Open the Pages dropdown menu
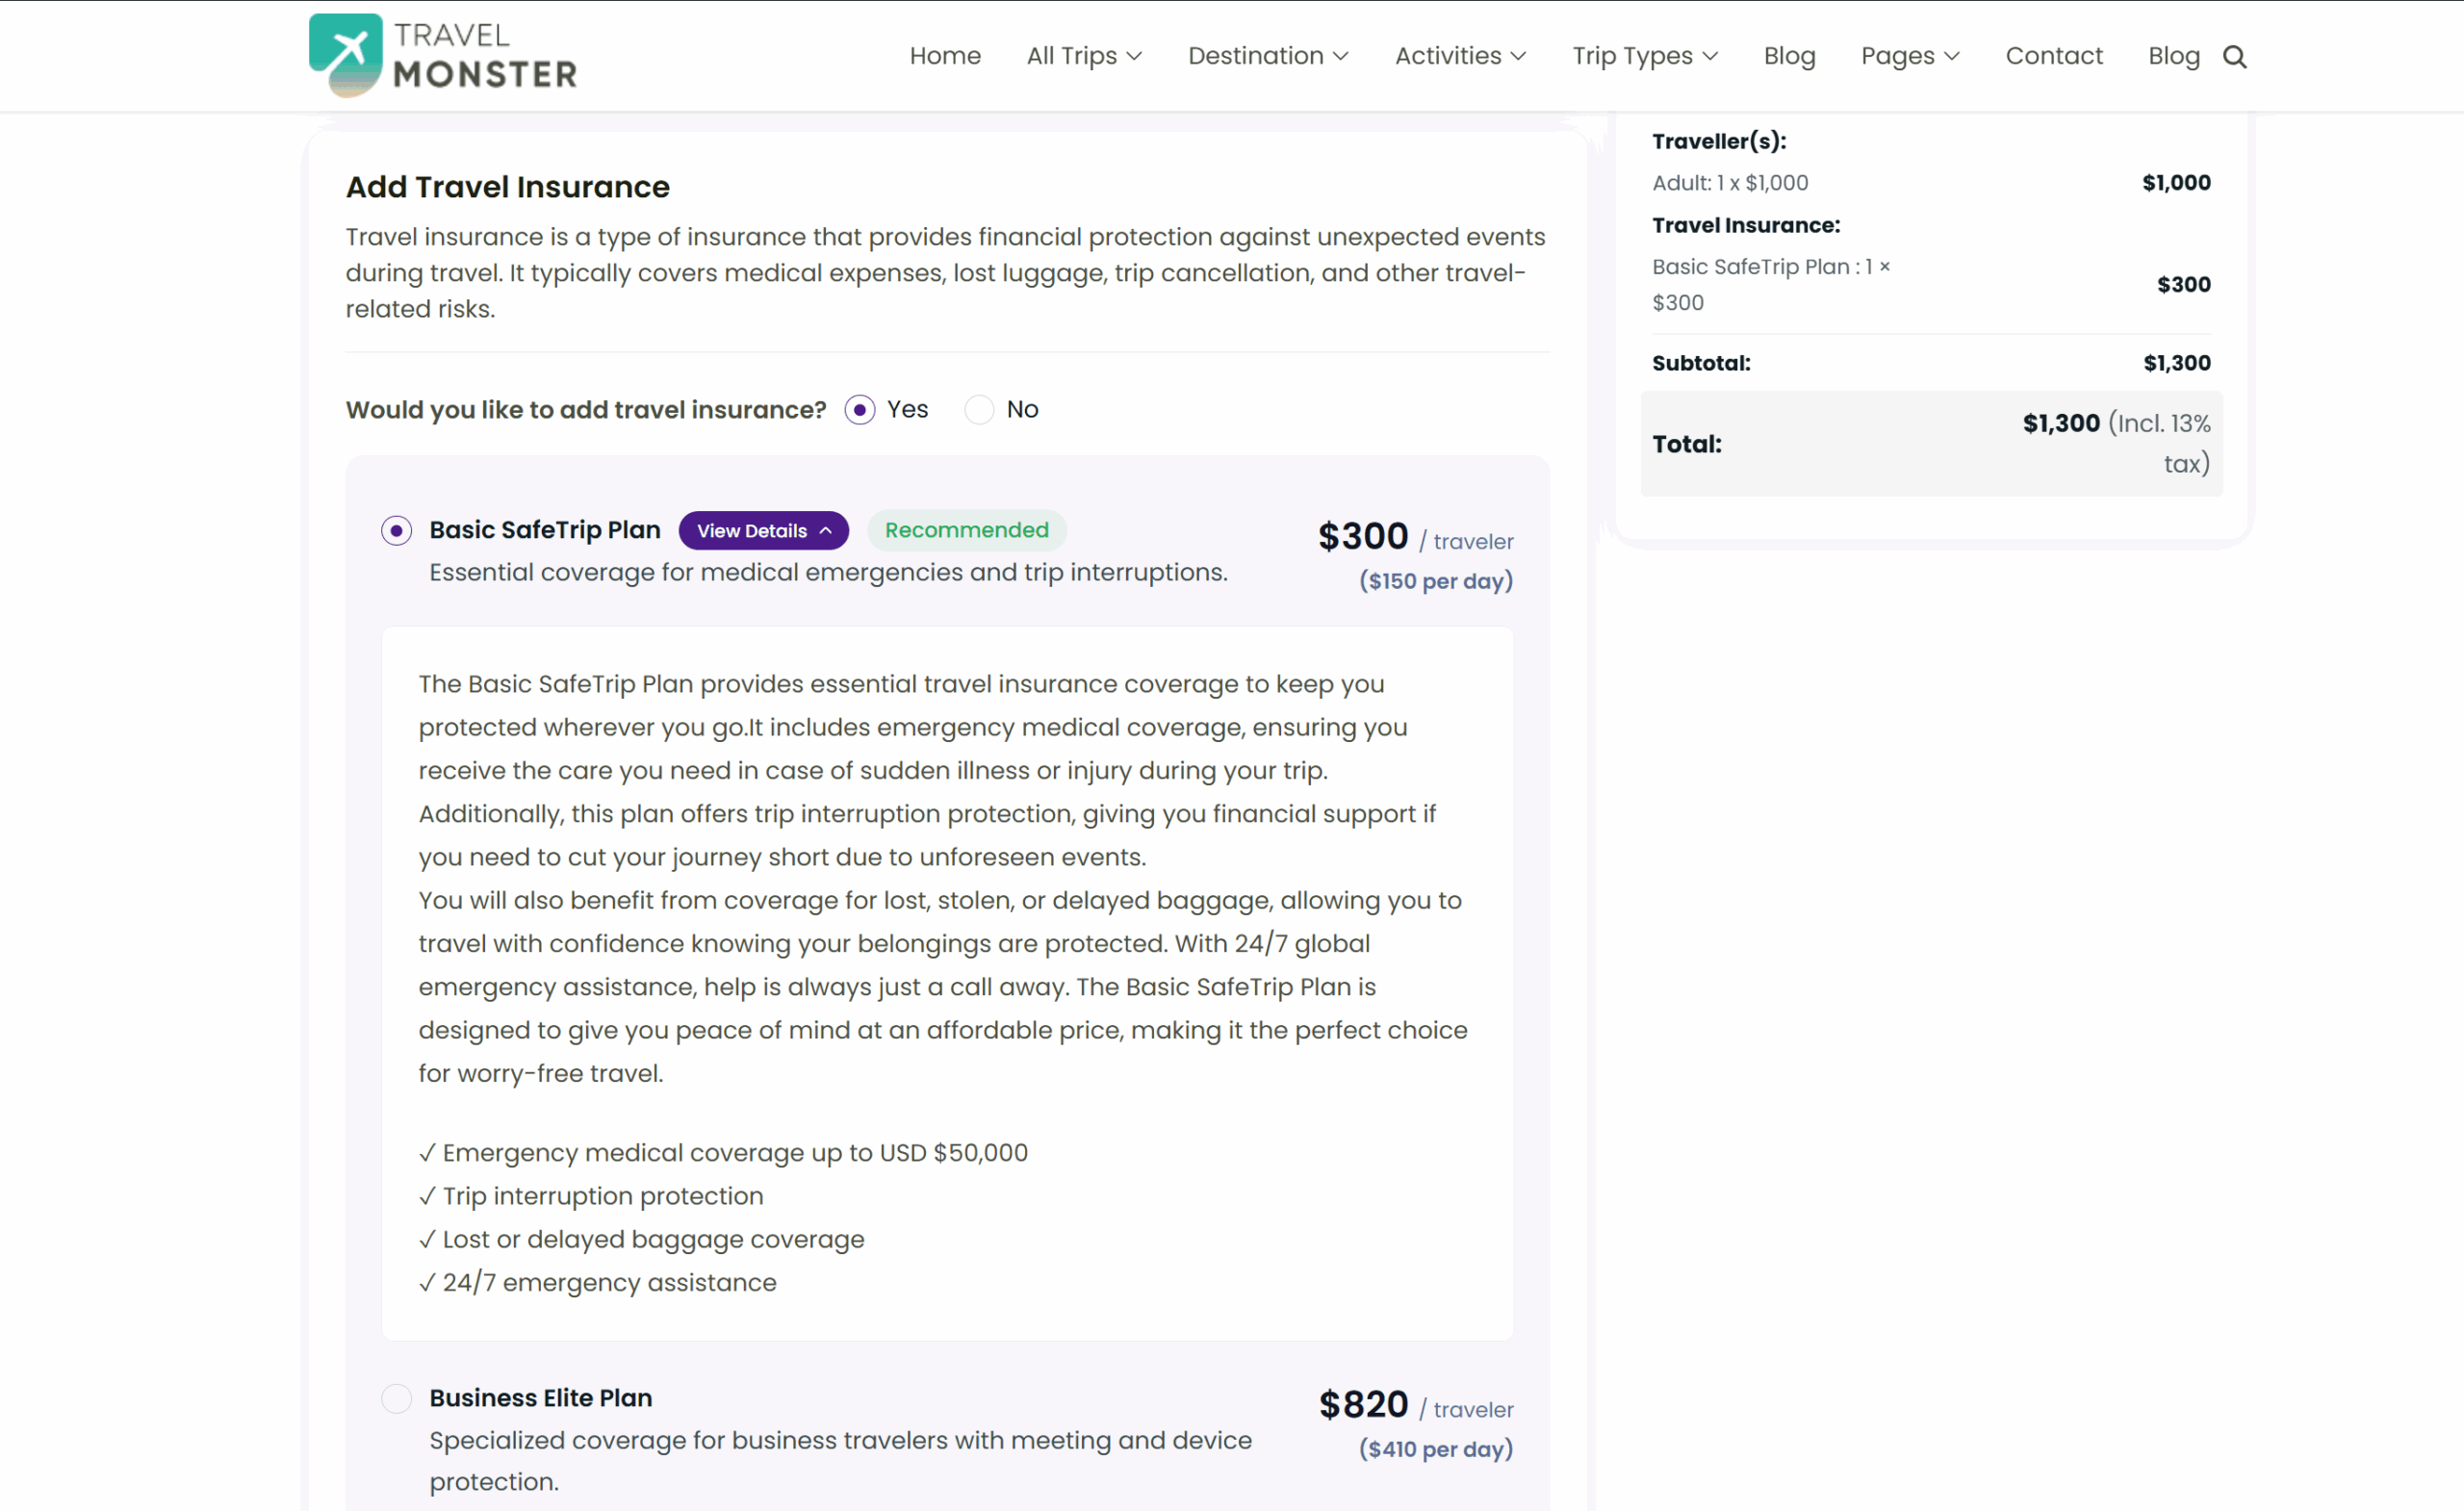The image size is (2464, 1511). [x=1909, y=56]
